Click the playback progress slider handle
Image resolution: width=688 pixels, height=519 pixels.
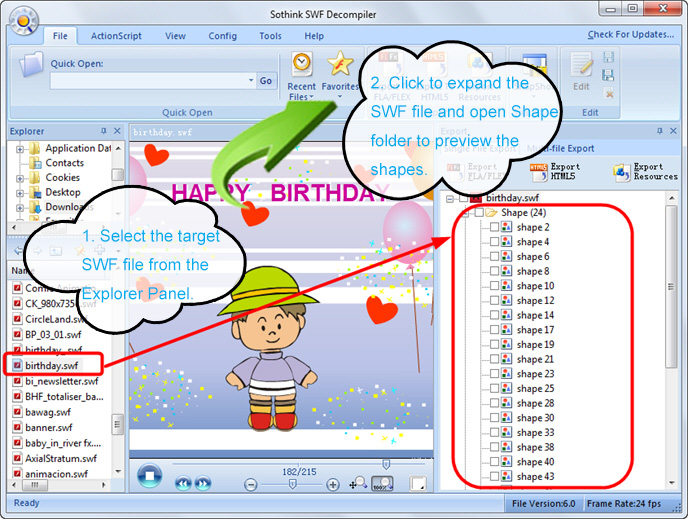[386, 464]
